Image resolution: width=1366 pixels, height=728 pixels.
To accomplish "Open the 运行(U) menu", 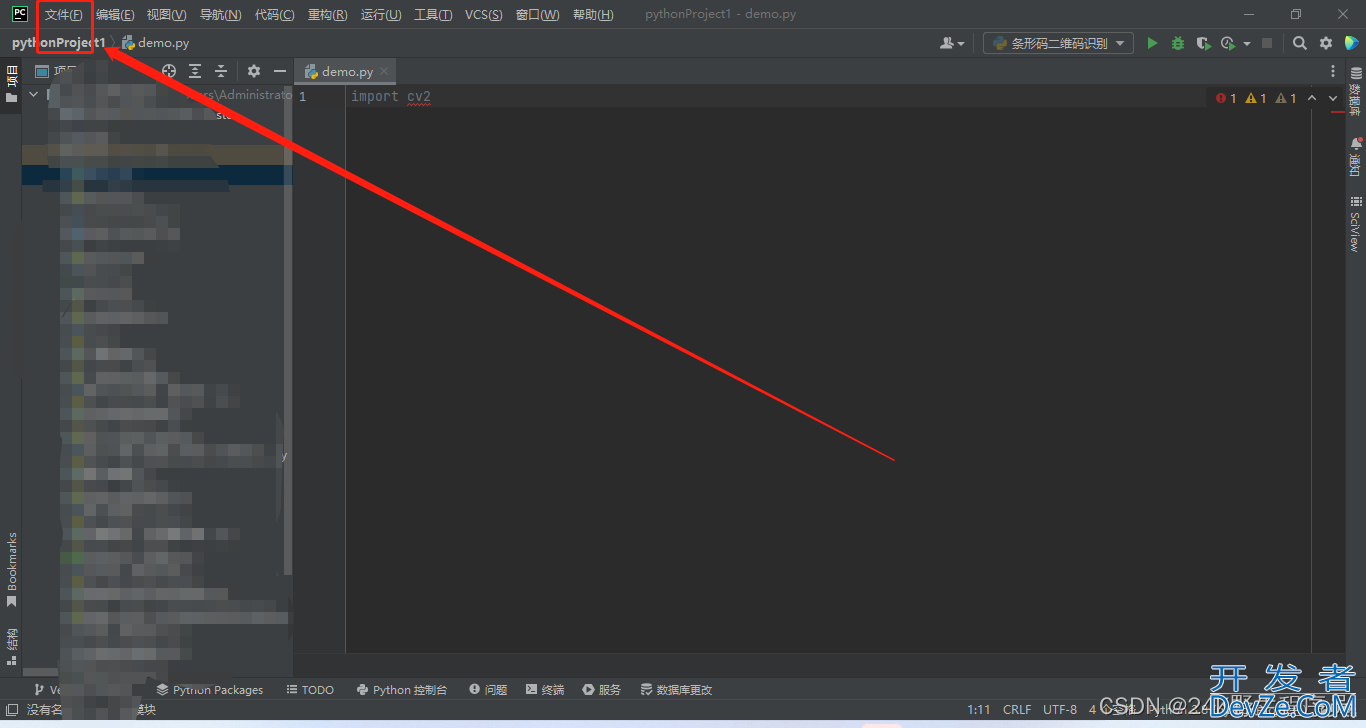I will click(381, 15).
